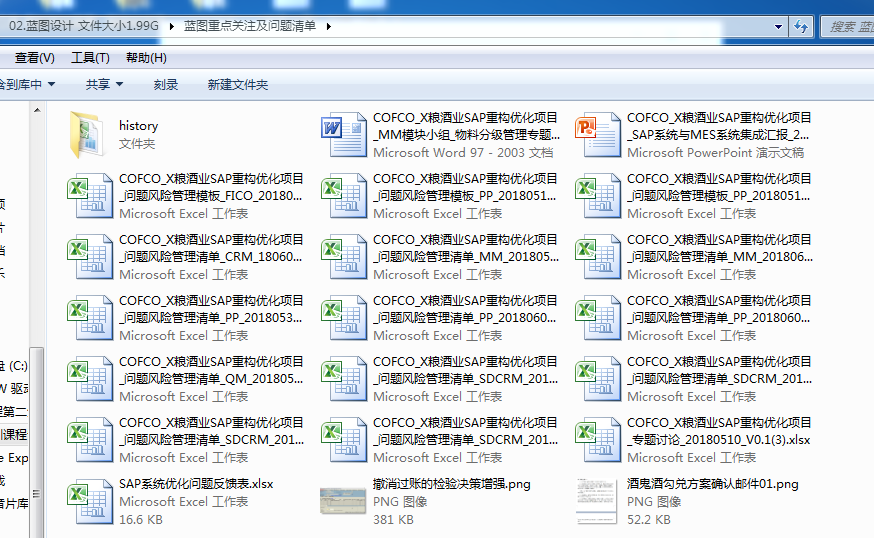This screenshot has height=538, width=874.
Task: Select the Excel icon for 问题风险管理清单_CRM_18060
Action: (x=90, y=256)
